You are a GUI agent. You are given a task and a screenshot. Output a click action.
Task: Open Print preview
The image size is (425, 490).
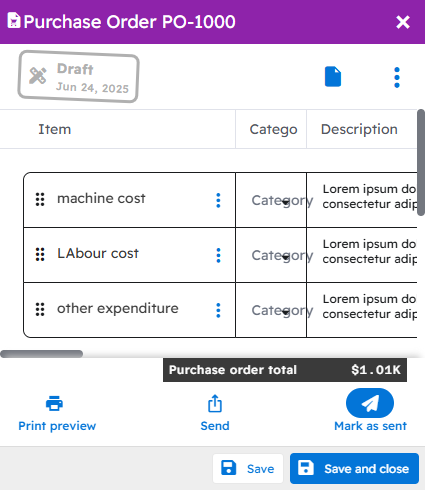point(57,413)
